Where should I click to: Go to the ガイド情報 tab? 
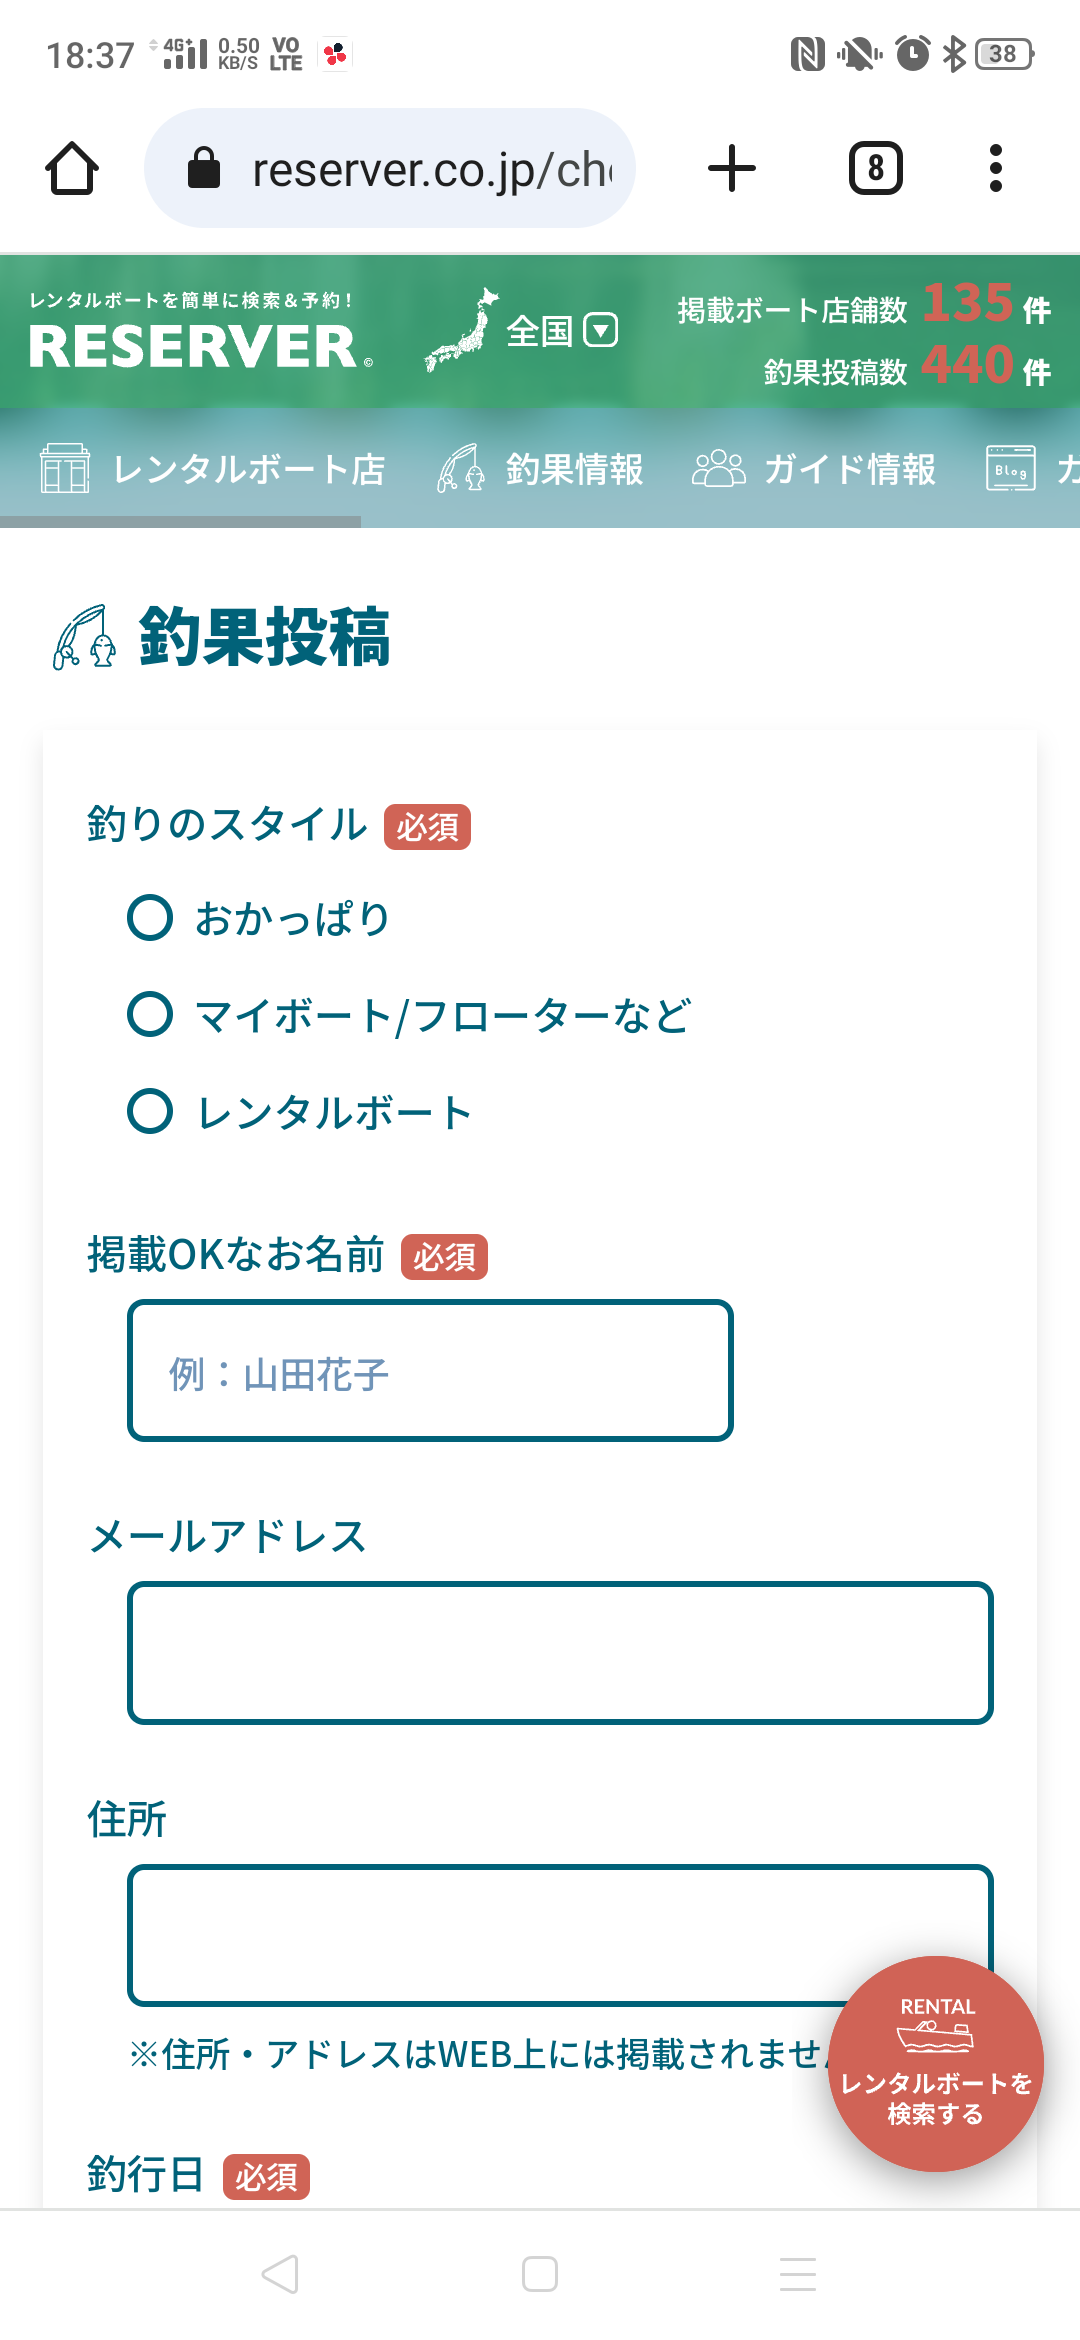click(814, 468)
